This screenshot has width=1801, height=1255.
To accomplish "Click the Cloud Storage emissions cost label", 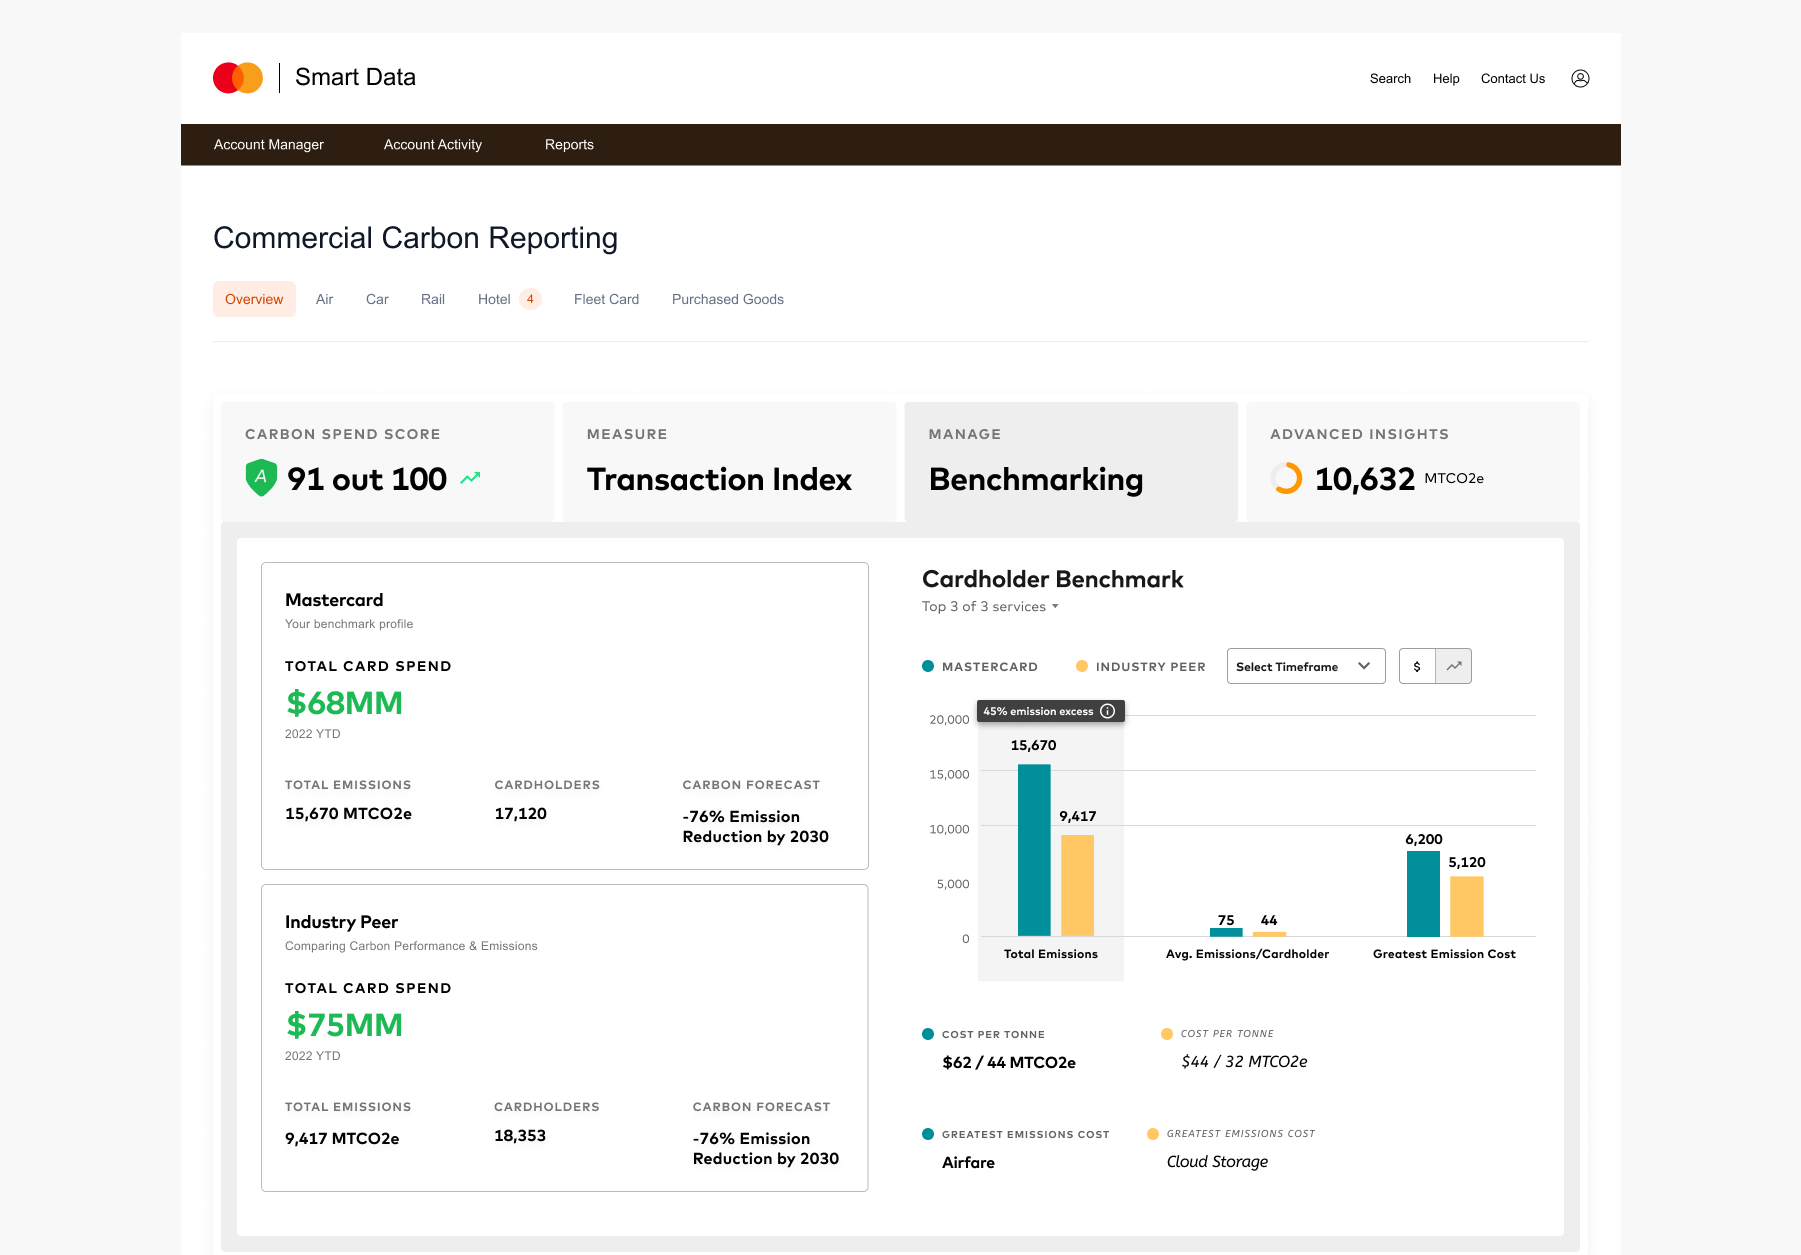I will 1217,1162.
